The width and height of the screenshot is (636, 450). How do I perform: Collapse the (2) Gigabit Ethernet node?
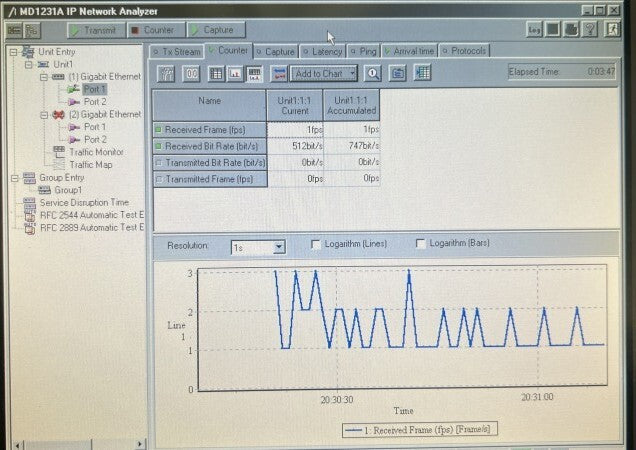coord(44,115)
